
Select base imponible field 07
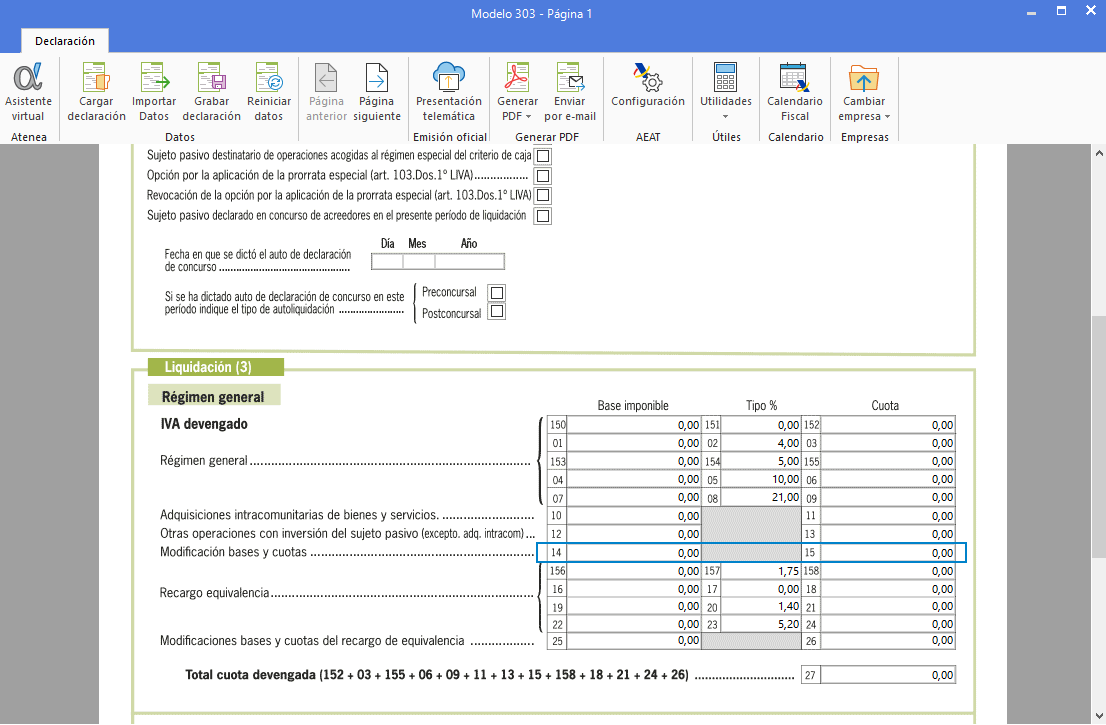point(634,497)
